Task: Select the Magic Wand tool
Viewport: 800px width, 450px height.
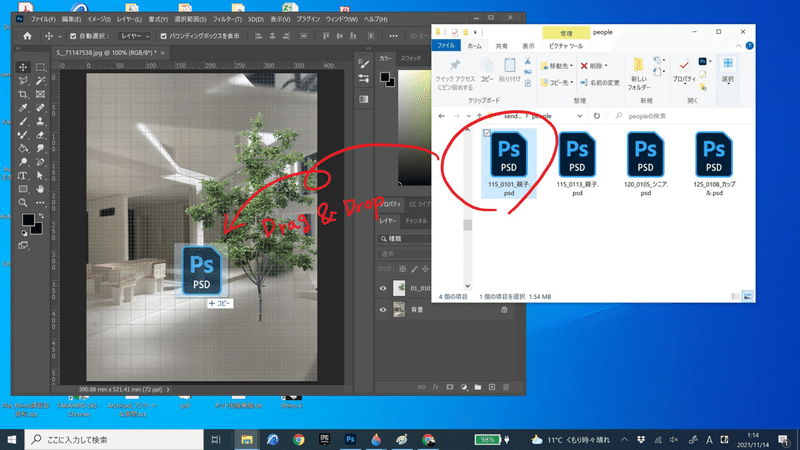Action: (x=40, y=81)
